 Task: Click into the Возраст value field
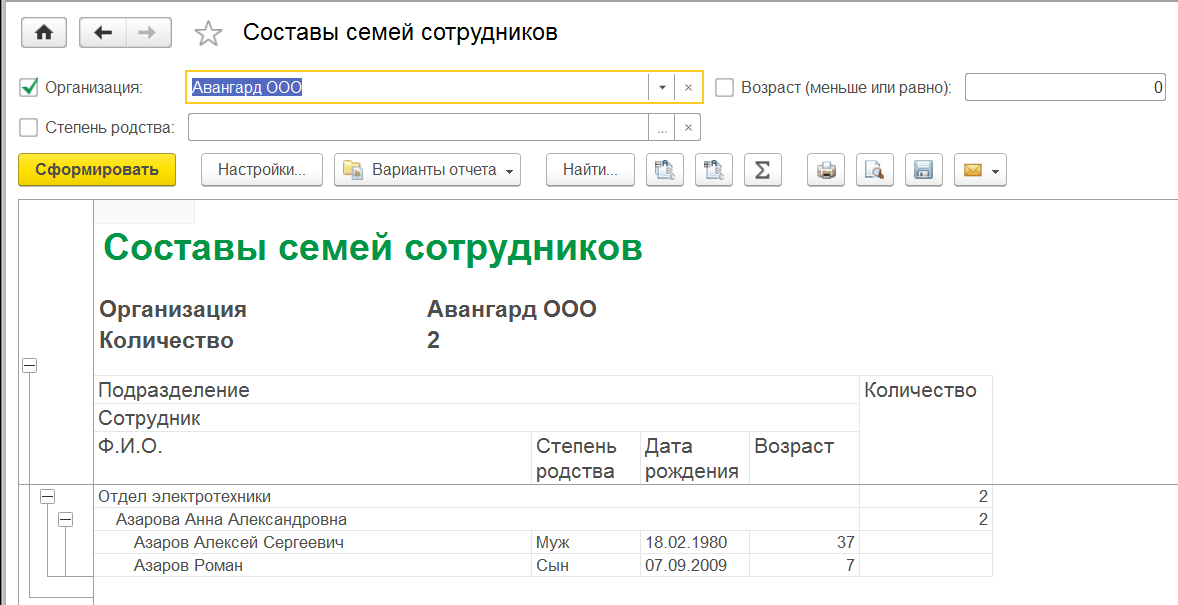pyautogui.click(x=1065, y=87)
